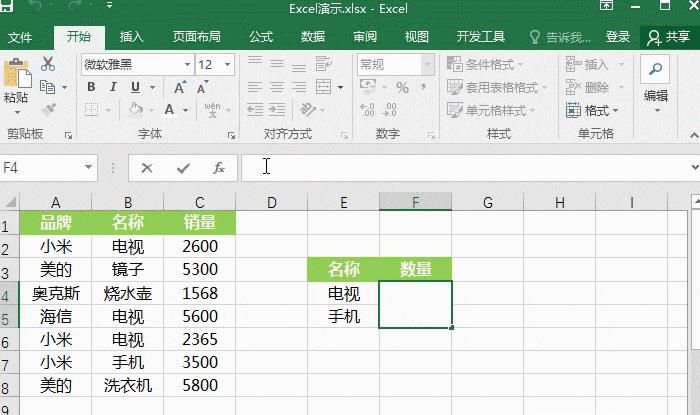Click 登录 sign-in link
Image resolution: width=700 pixels, height=415 pixels.
(x=618, y=37)
